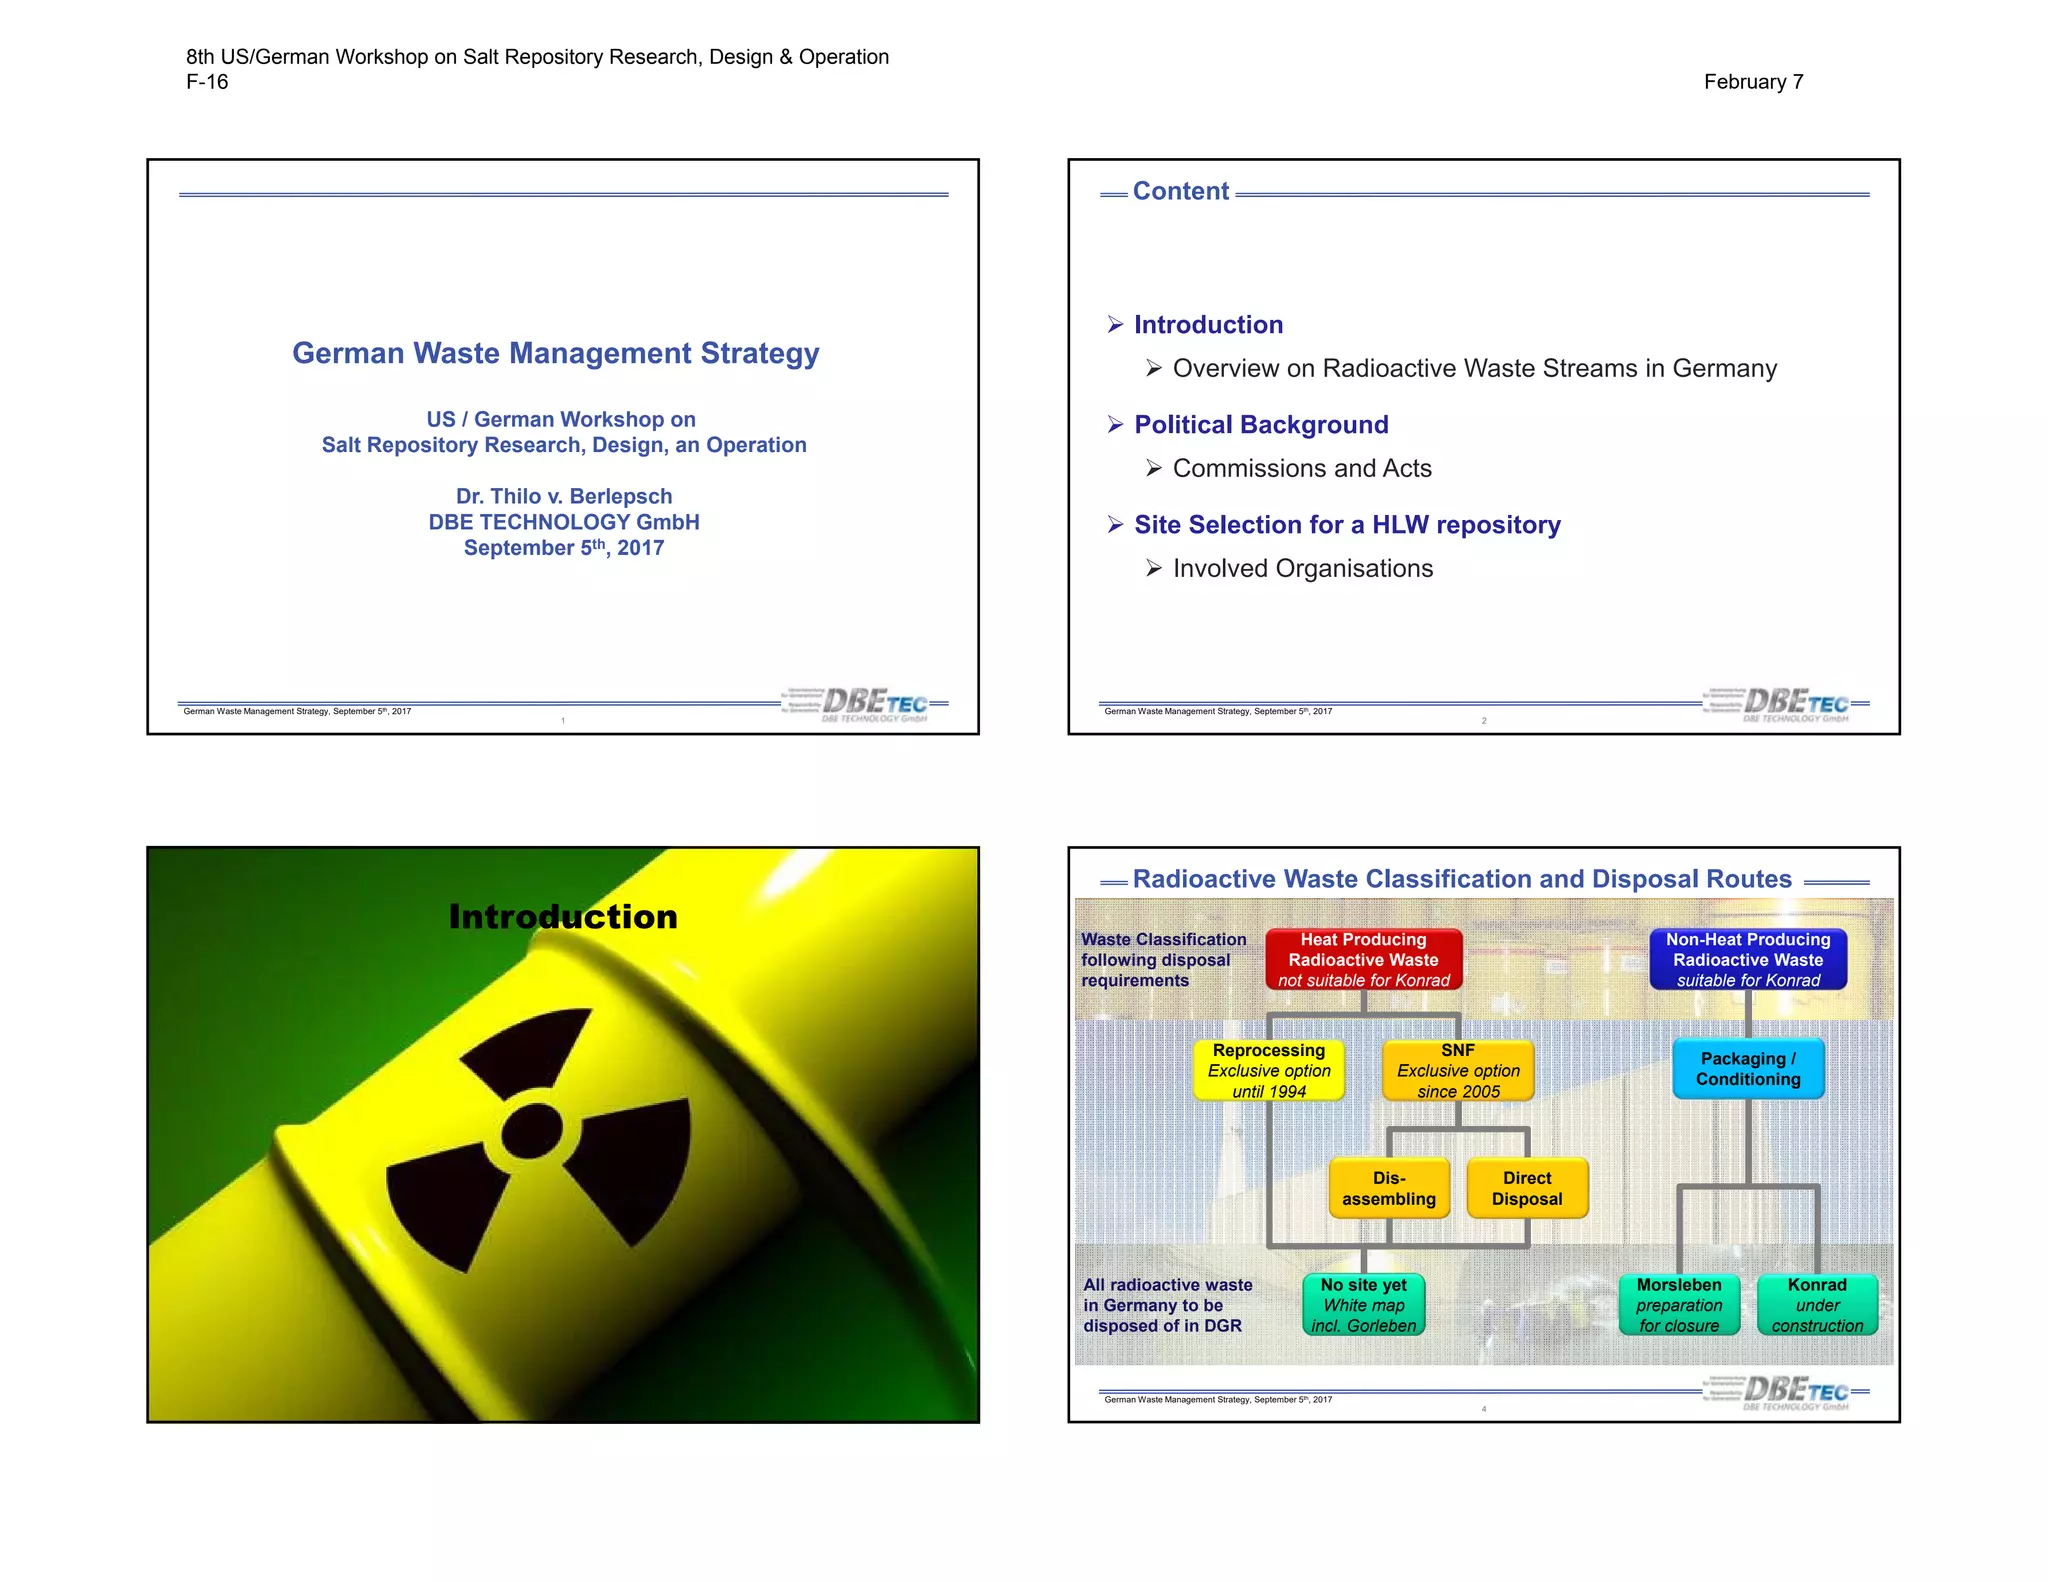Click the blue 'Non-Heat Producing Radioactive Waste' box
This screenshot has width=2048, height=1582.
coord(1748,960)
